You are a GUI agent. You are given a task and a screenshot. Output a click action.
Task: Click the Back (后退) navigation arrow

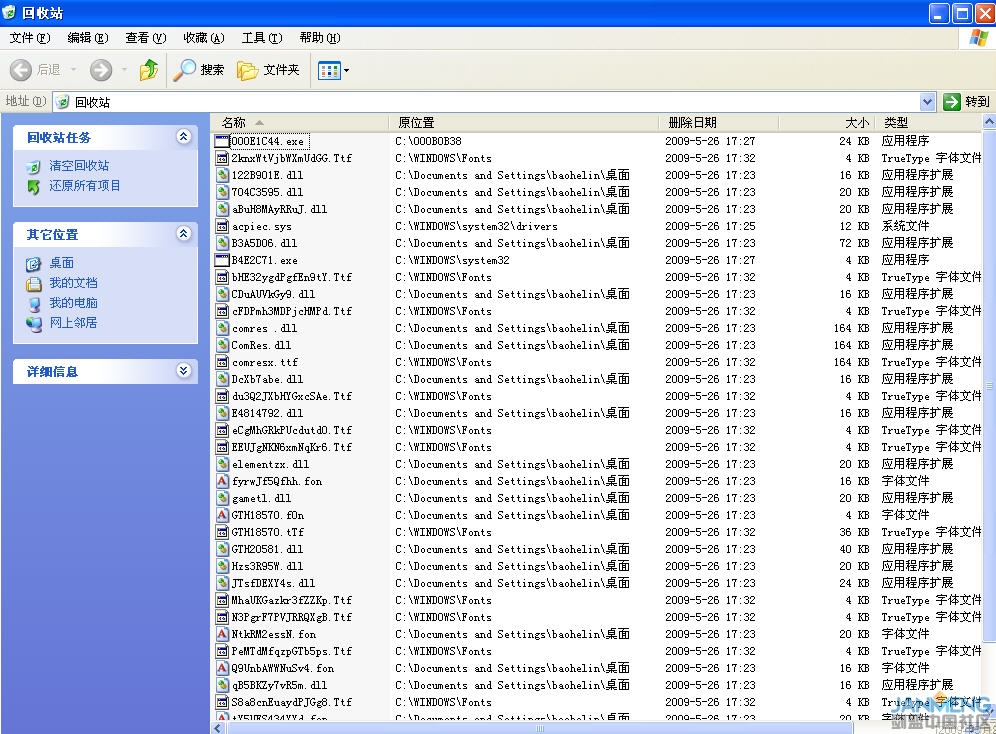(21, 70)
